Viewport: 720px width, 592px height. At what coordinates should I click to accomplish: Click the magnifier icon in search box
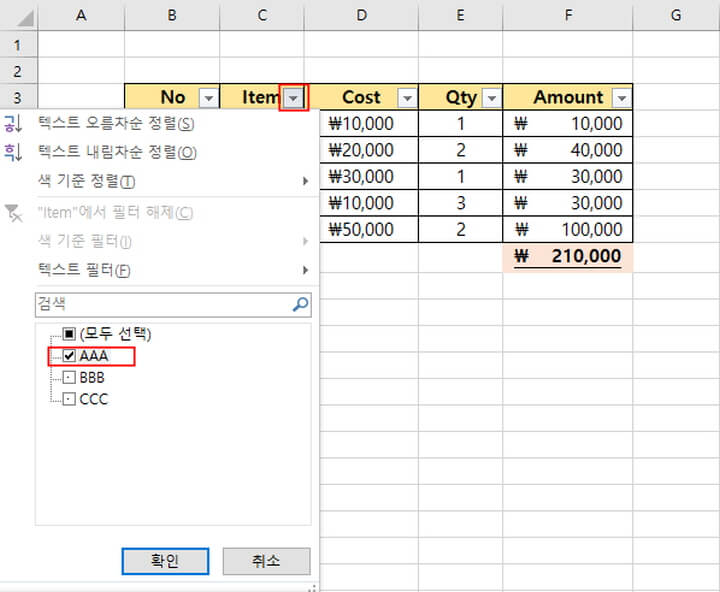click(300, 304)
